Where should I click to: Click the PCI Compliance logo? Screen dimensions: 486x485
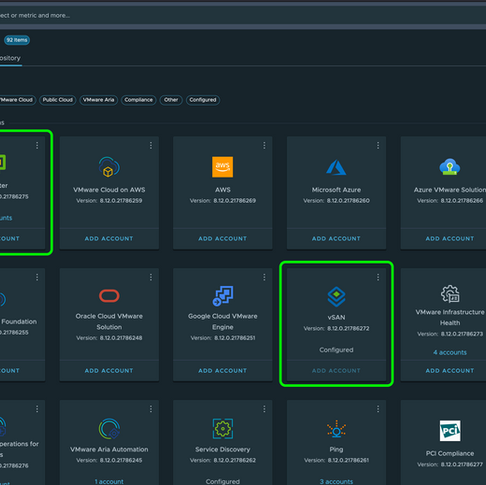[450, 430]
